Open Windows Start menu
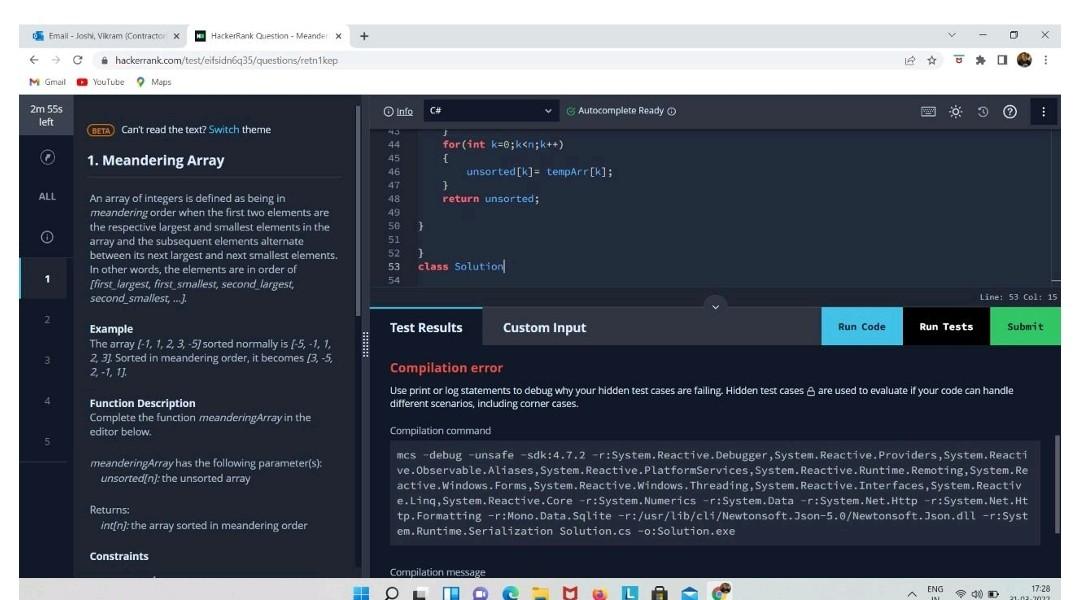The height and width of the screenshot is (600, 1080). click(361, 593)
